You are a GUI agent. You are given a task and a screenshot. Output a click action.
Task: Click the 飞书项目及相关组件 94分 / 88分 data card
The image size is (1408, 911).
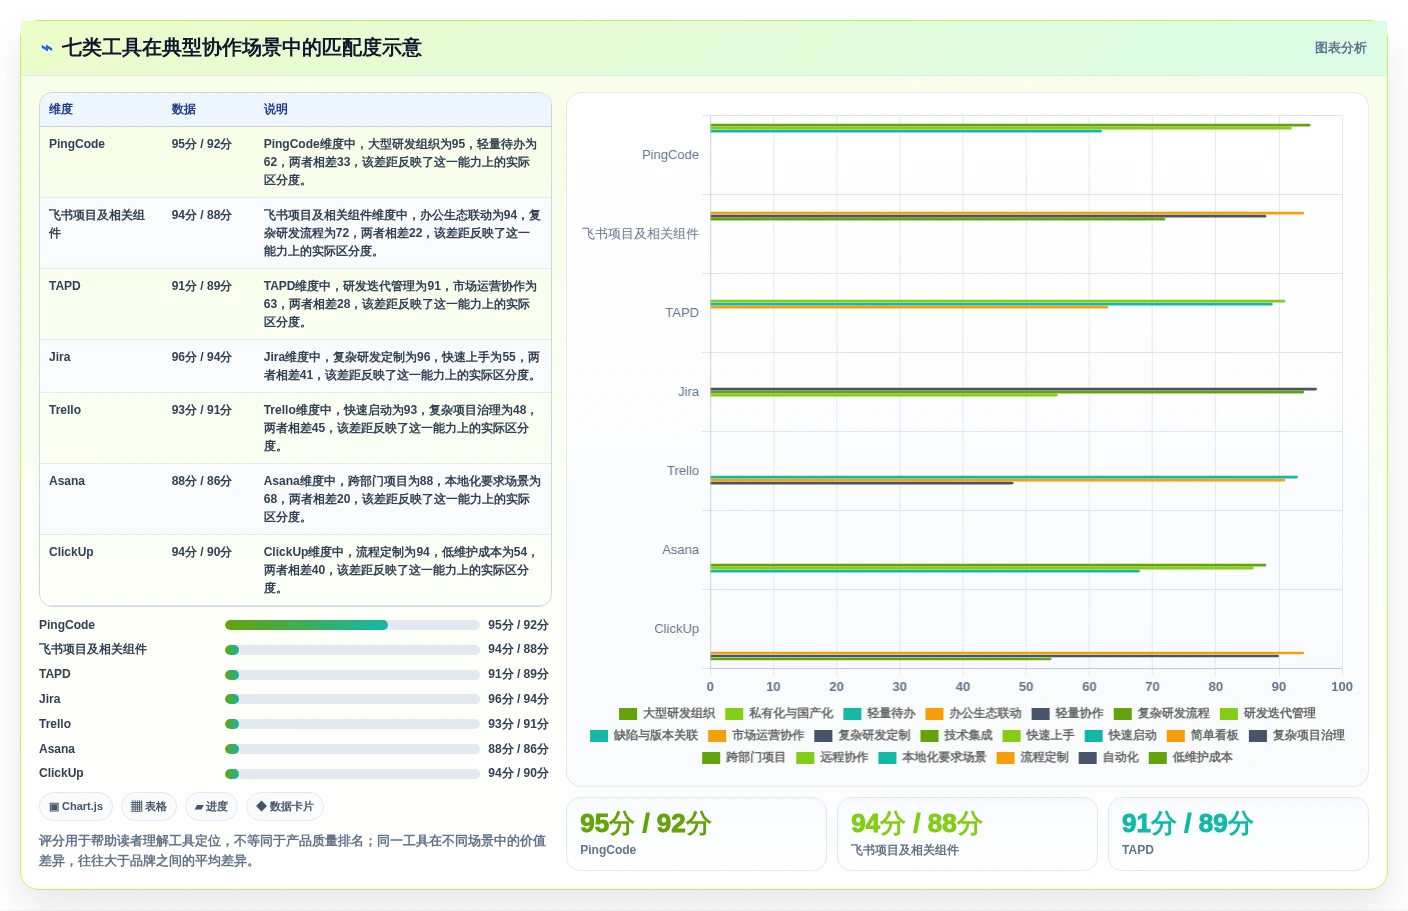(967, 834)
